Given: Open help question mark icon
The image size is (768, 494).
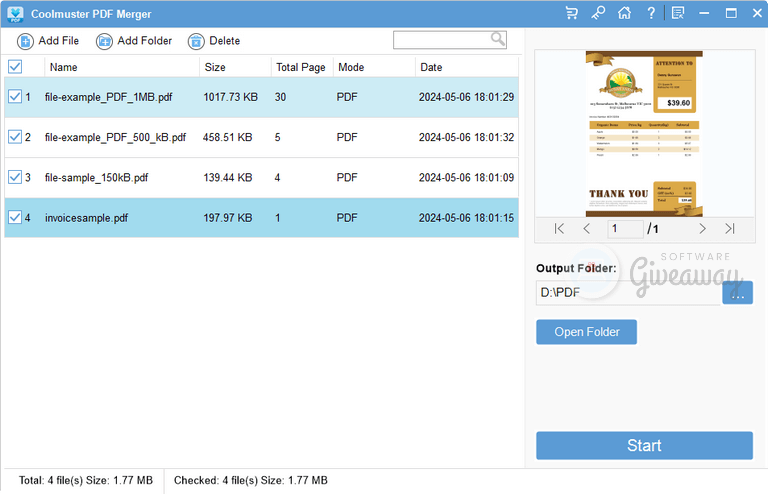Looking at the screenshot, I should point(651,13).
